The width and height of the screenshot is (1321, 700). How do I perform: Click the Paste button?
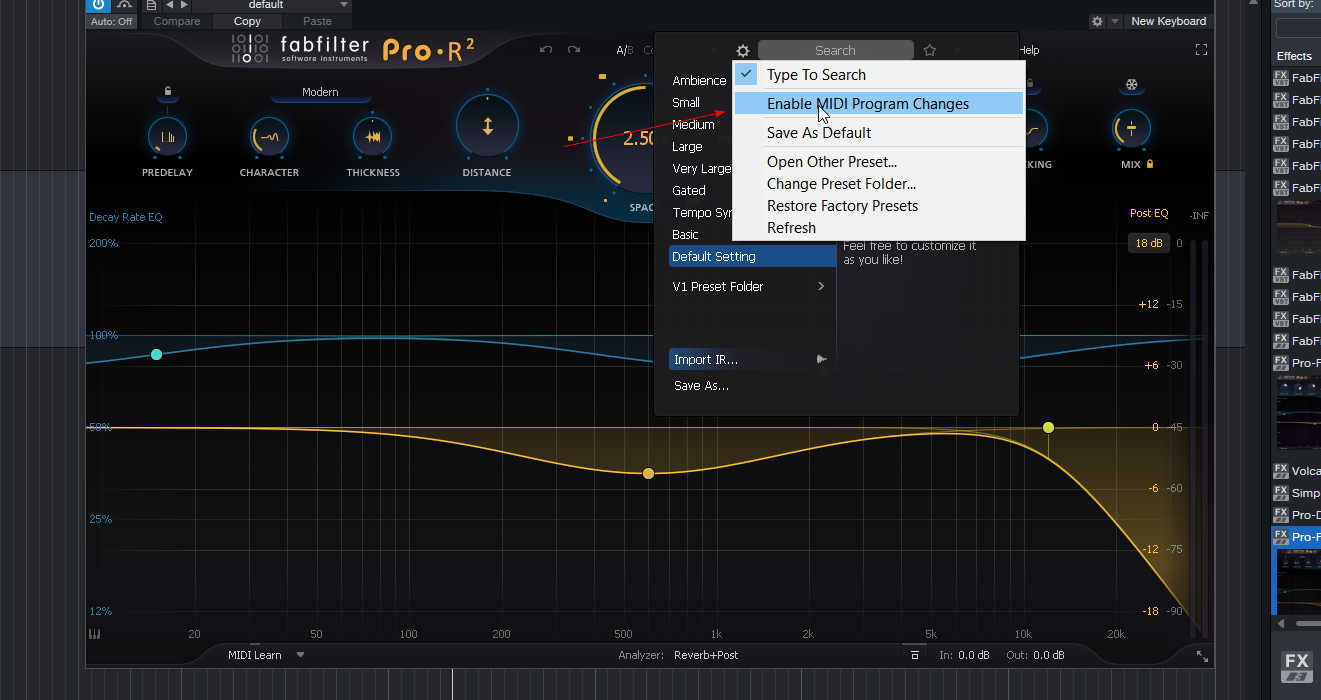[x=317, y=21]
